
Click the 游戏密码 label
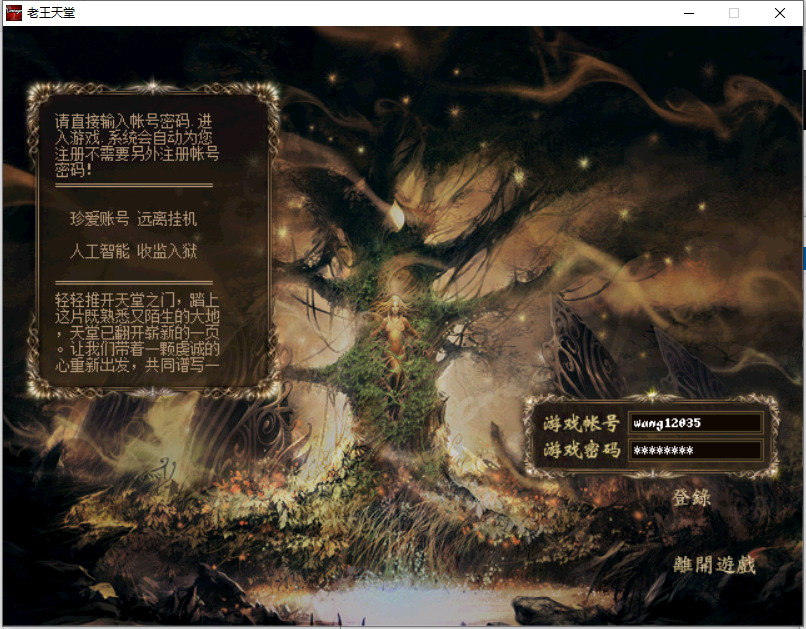pyautogui.click(x=581, y=450)
